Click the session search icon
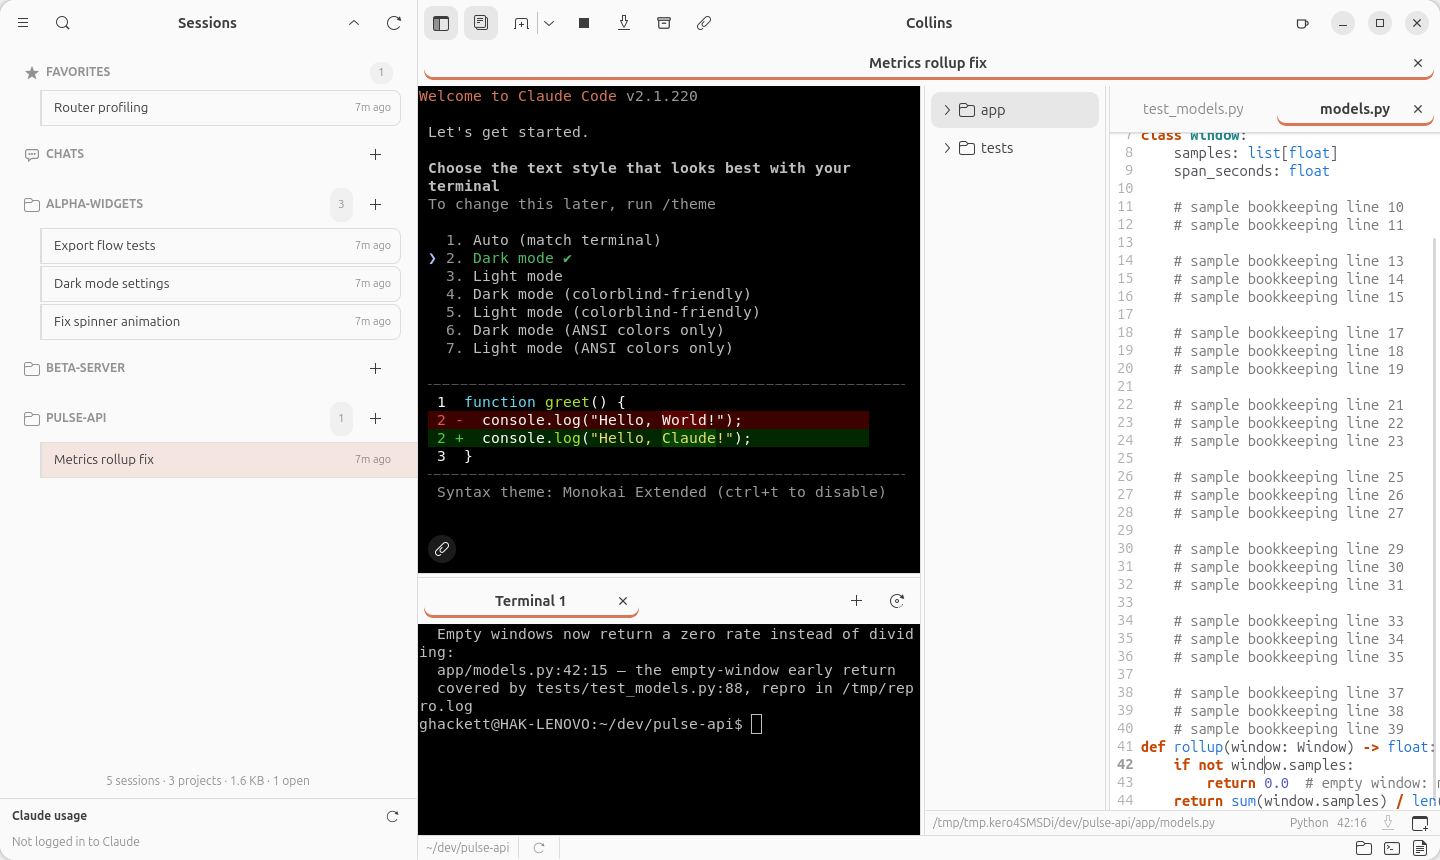Image resolution: width=1440 pixels, height=860 pixels. tap(63, 23)
